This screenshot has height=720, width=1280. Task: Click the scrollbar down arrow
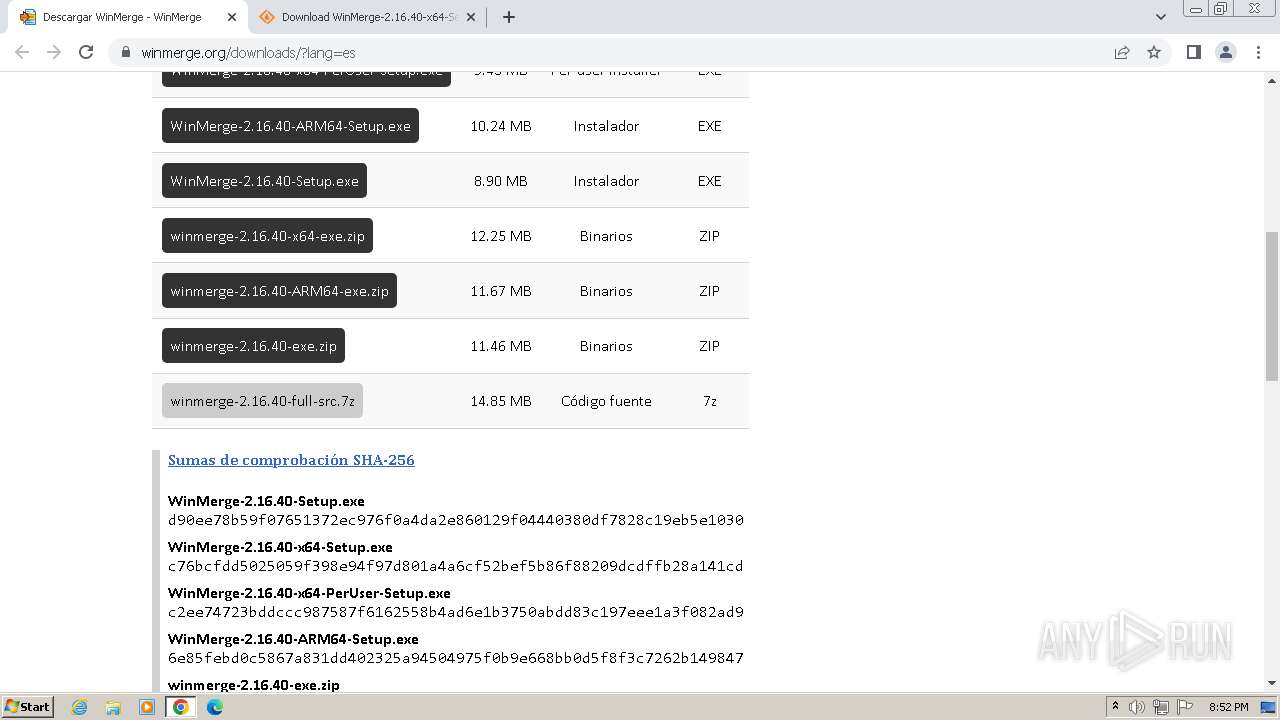1271,683
